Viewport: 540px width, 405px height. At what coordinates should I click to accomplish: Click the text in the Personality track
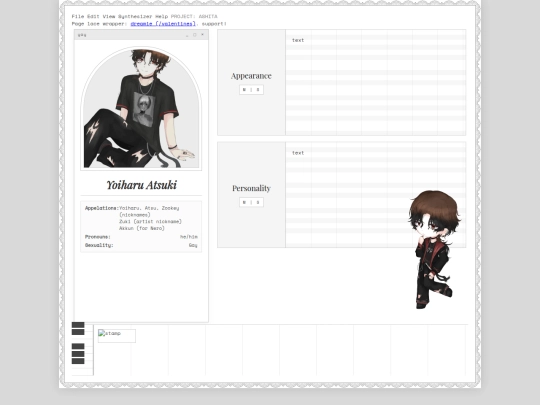point(298,153)
